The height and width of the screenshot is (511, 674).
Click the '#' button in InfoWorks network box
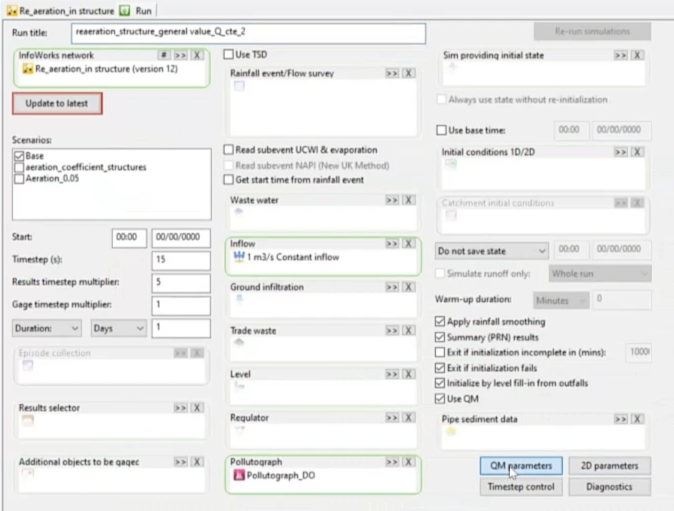coord(164,55)
